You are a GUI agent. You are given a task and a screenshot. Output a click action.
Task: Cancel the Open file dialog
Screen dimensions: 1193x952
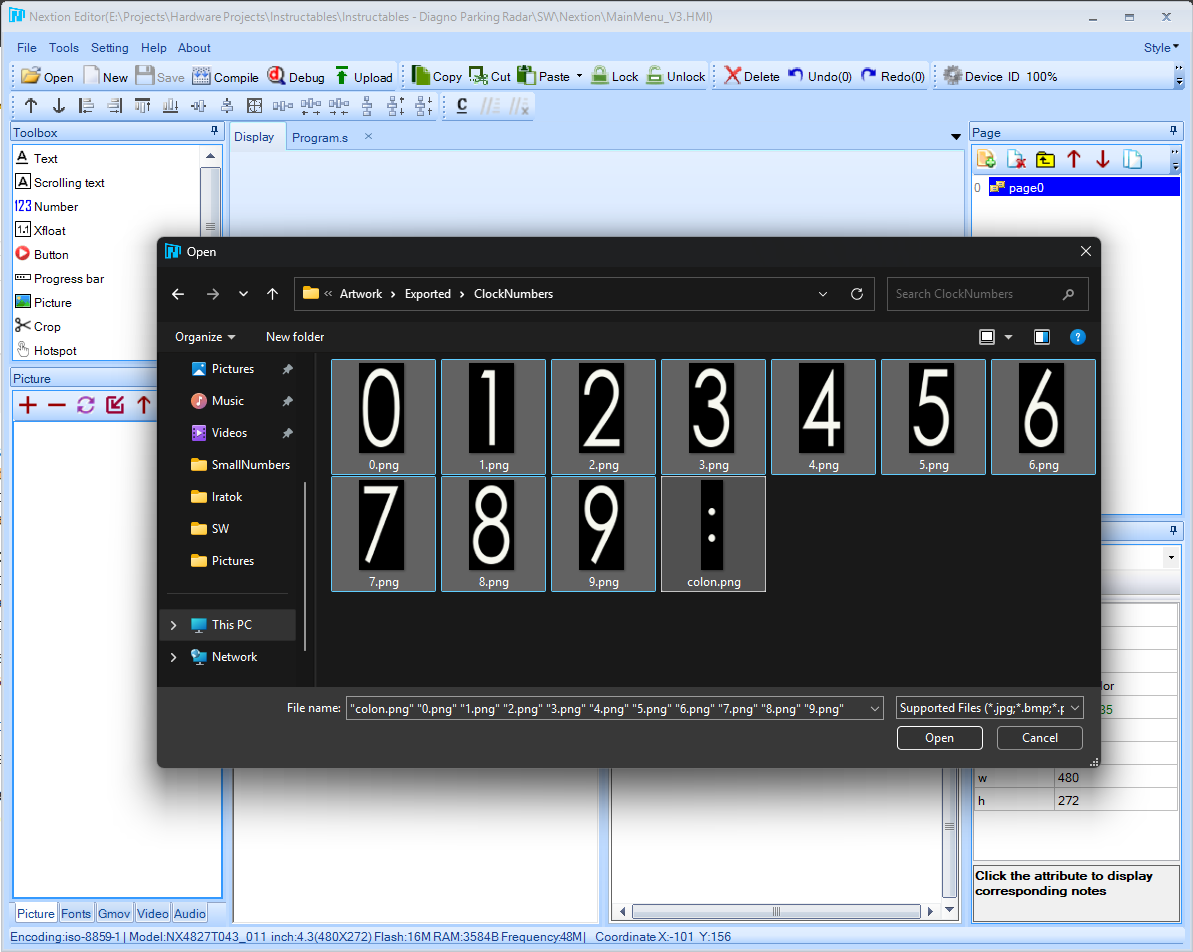coord(1039,738)
